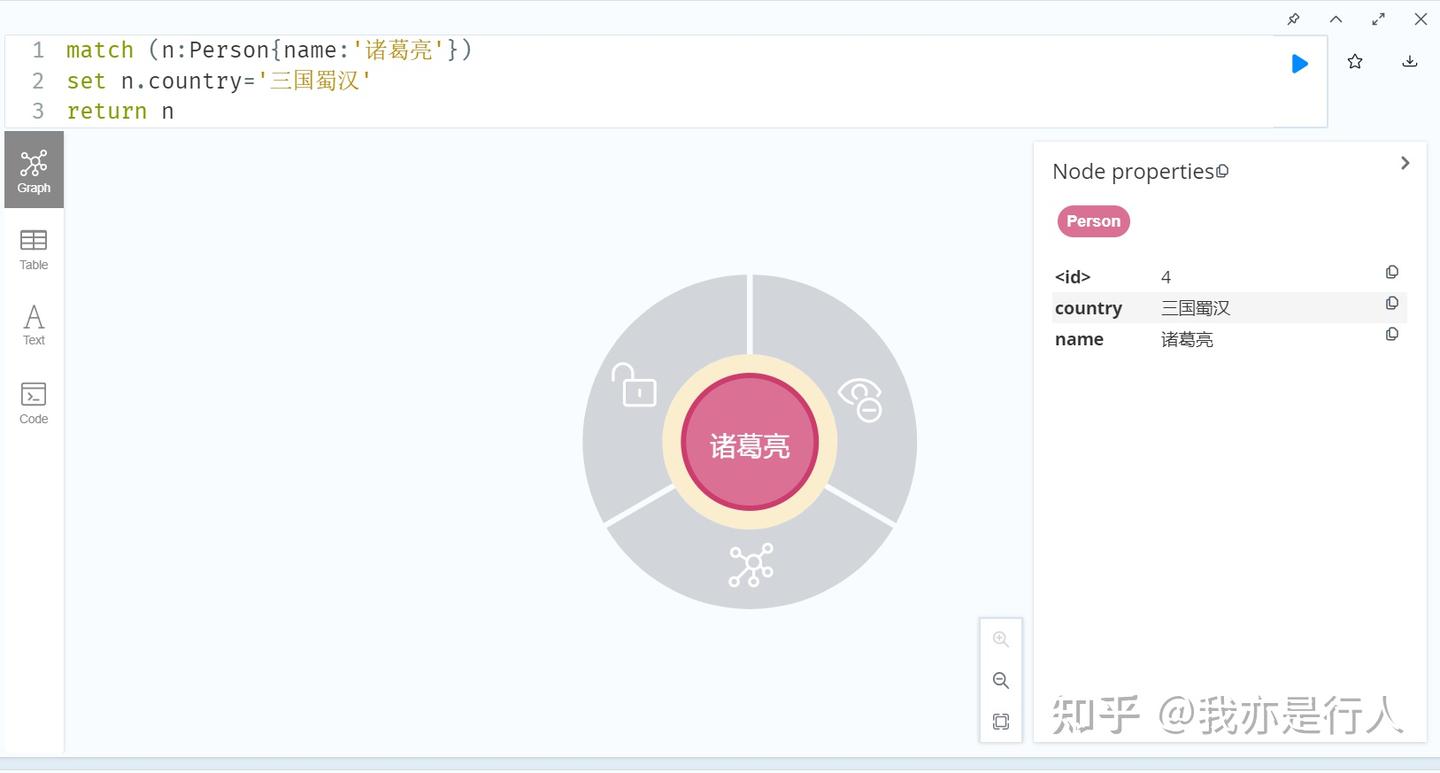Image resolution: width=1440 pixels, height=773 pixels.
Task: Download the query result
Action: pyautogui.click(x=1409, y=60)
